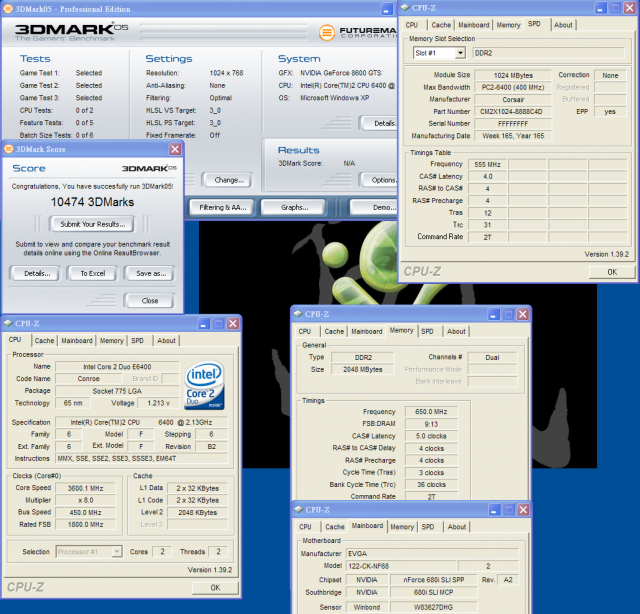This screenshot has width=640, height=614.
Task: Click the 10474 3DMarks score text
Action: click(92, 202)
